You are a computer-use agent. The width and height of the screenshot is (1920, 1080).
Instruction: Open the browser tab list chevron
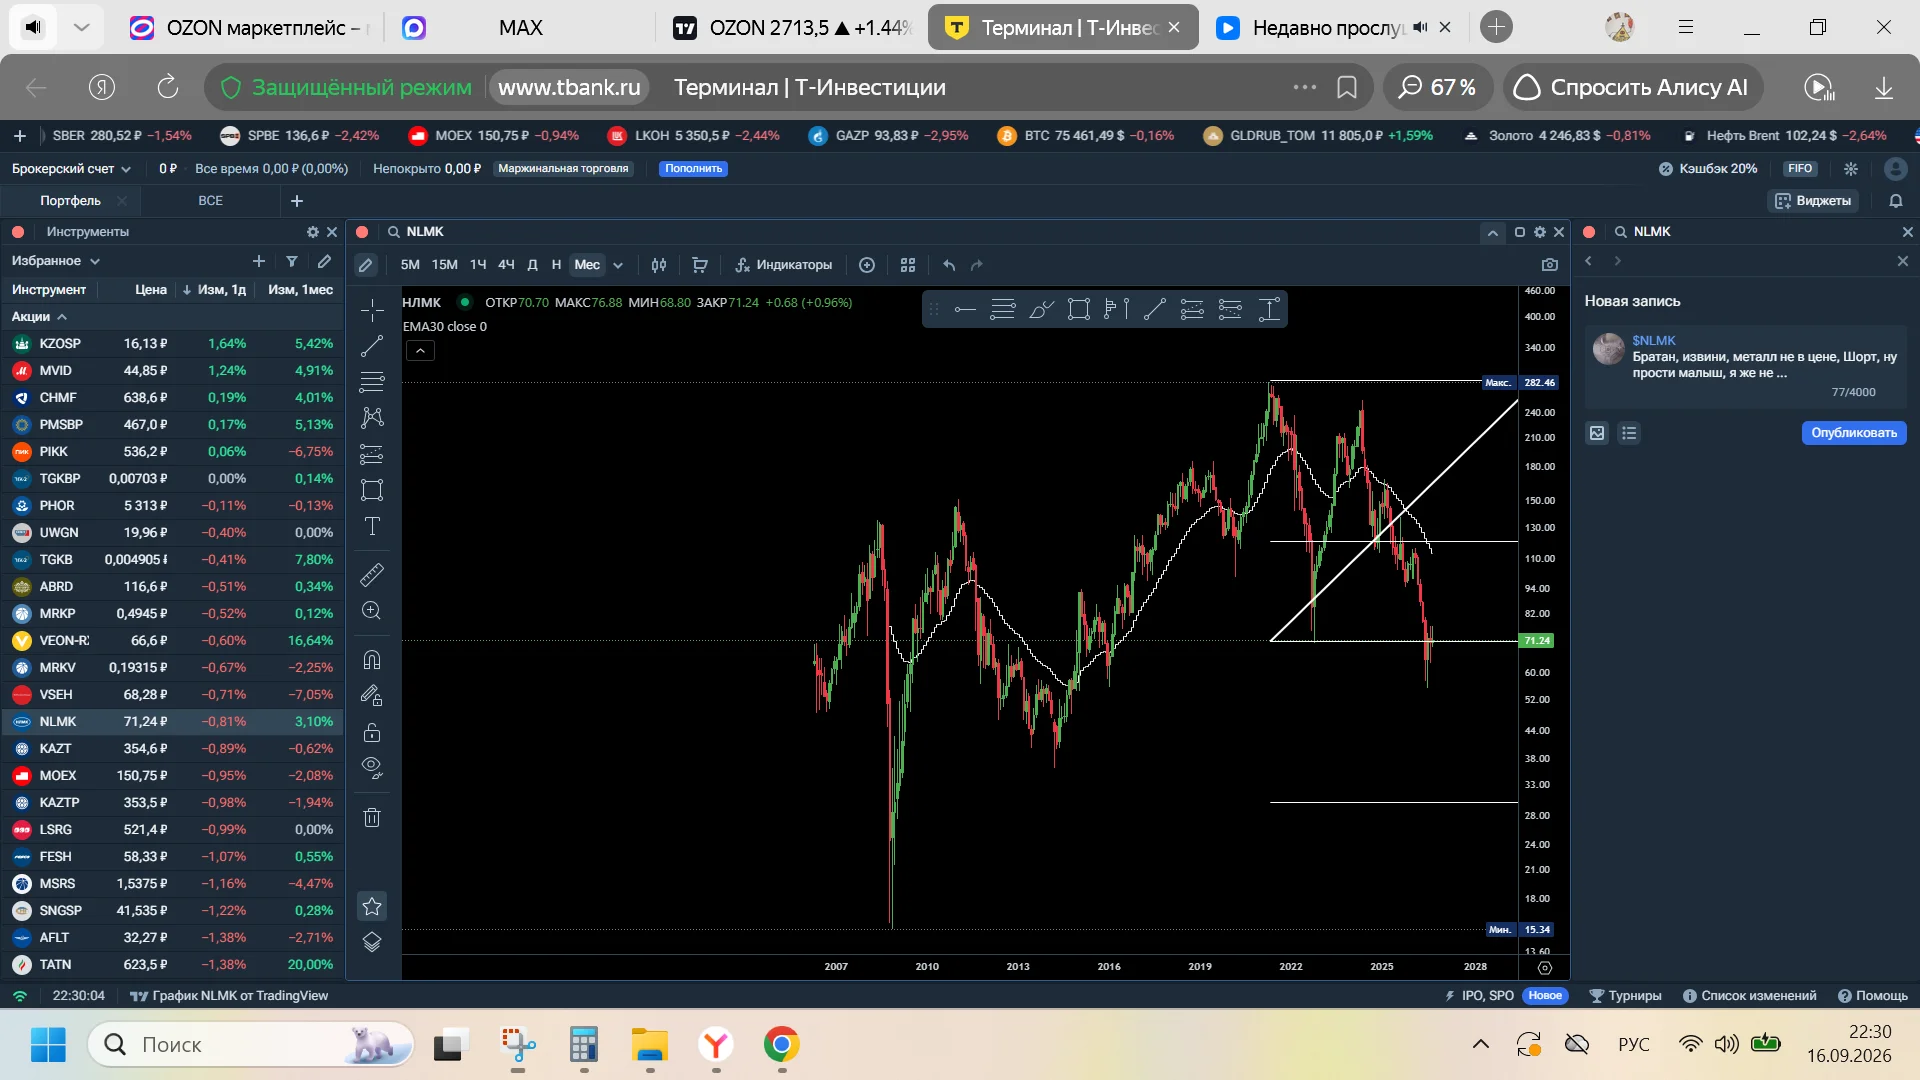pos(82,27)
